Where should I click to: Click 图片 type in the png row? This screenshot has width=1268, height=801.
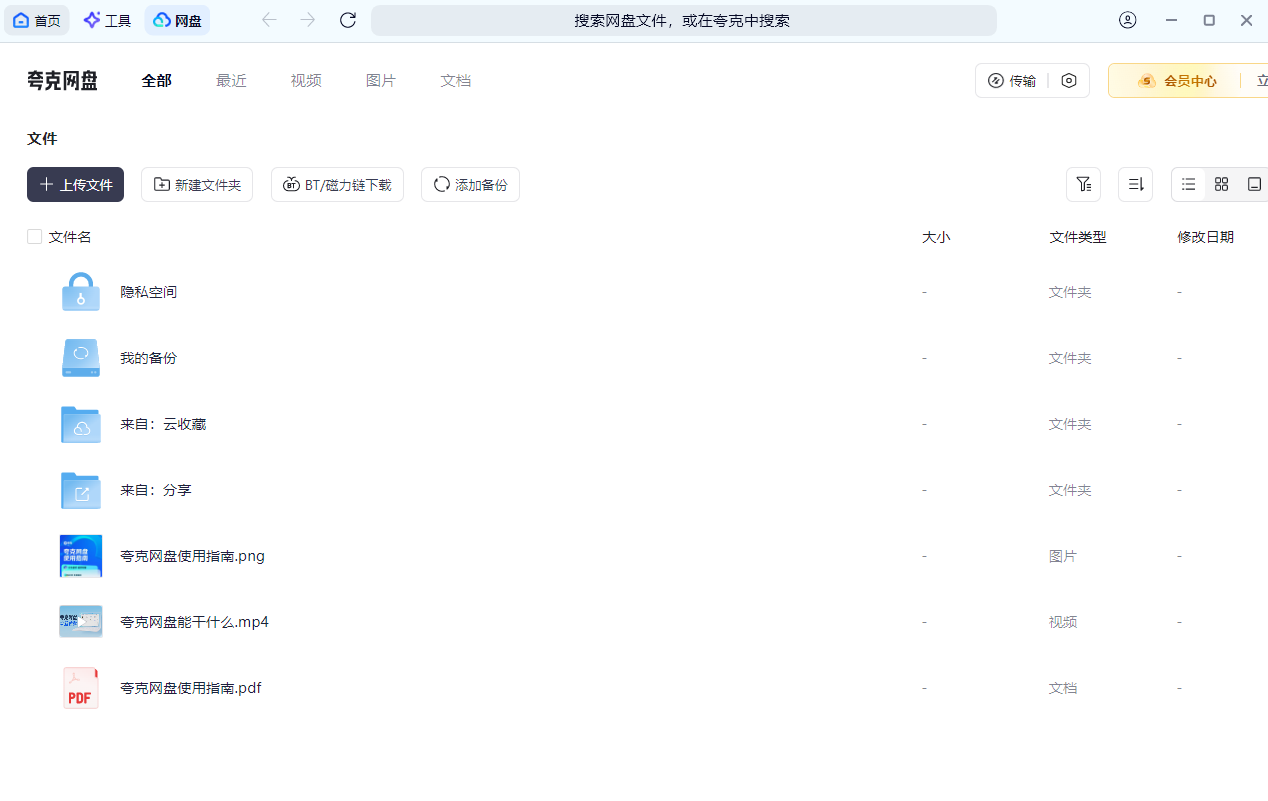pyautogui.click(x=1063, y=556)
